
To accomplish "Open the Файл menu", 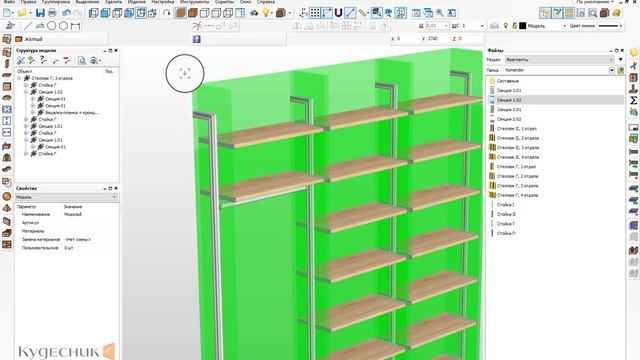I will [x=9, y=2].
